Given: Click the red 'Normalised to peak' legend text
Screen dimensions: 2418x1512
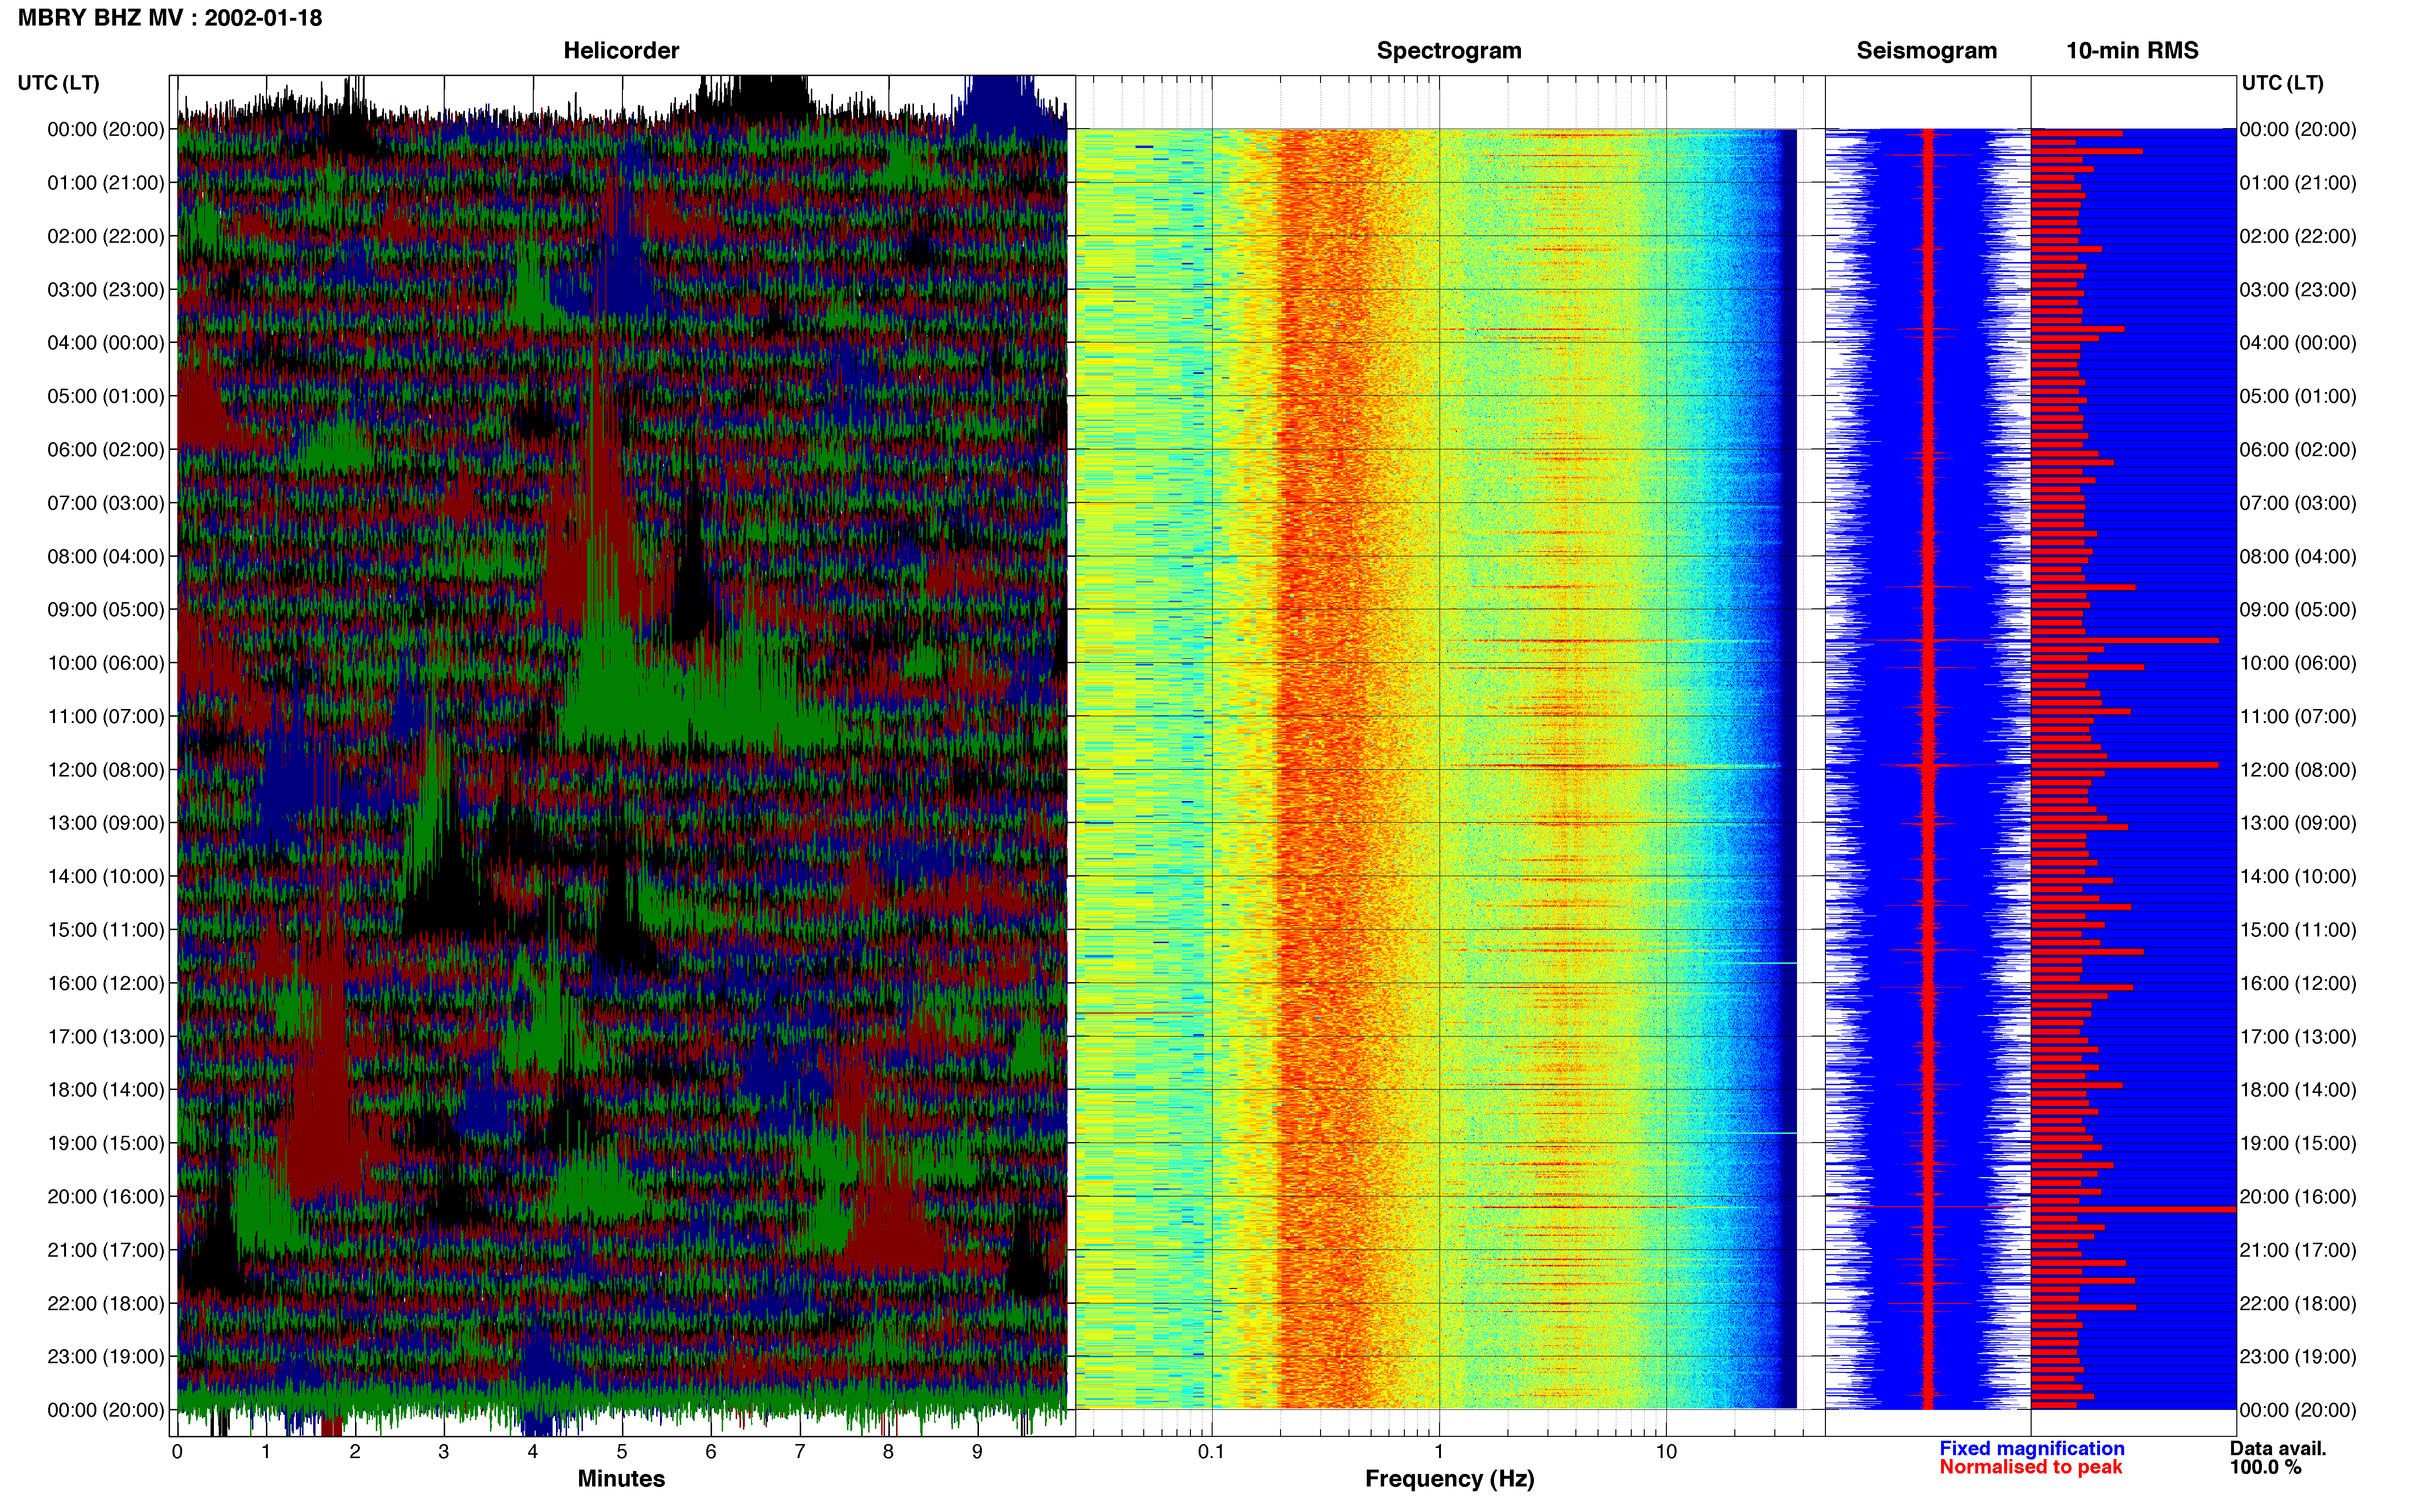Looking at the screenshot, I should coord(2030,1467).
